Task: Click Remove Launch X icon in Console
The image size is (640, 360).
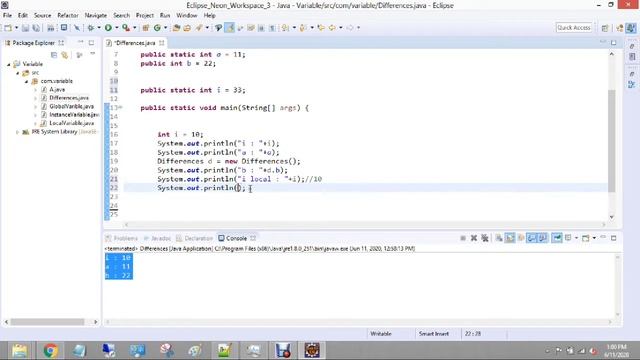Action: pyautogui.click(x=474, y=238)
